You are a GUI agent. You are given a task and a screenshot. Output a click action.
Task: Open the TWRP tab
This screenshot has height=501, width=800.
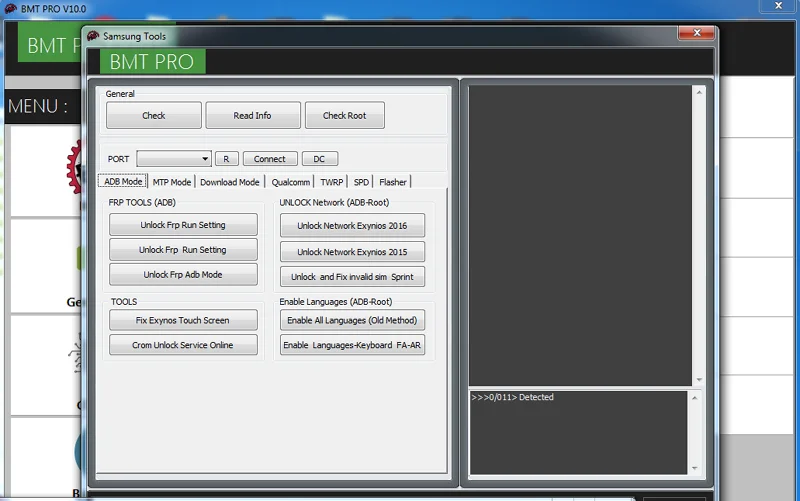point(332,182)
